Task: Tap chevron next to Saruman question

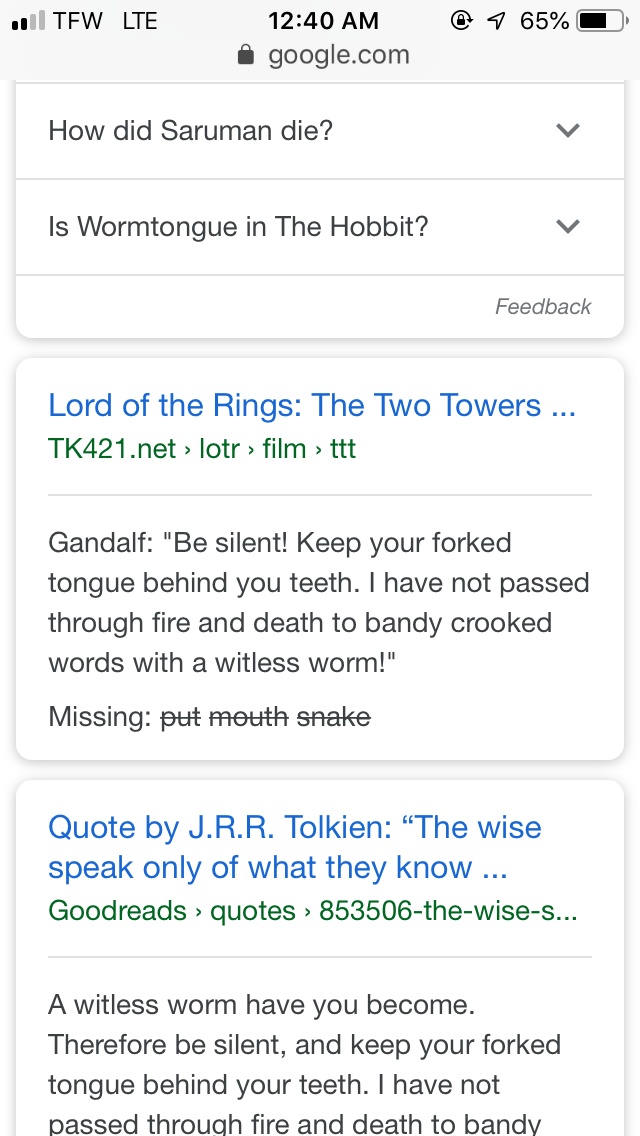Action: coord(568,131)
